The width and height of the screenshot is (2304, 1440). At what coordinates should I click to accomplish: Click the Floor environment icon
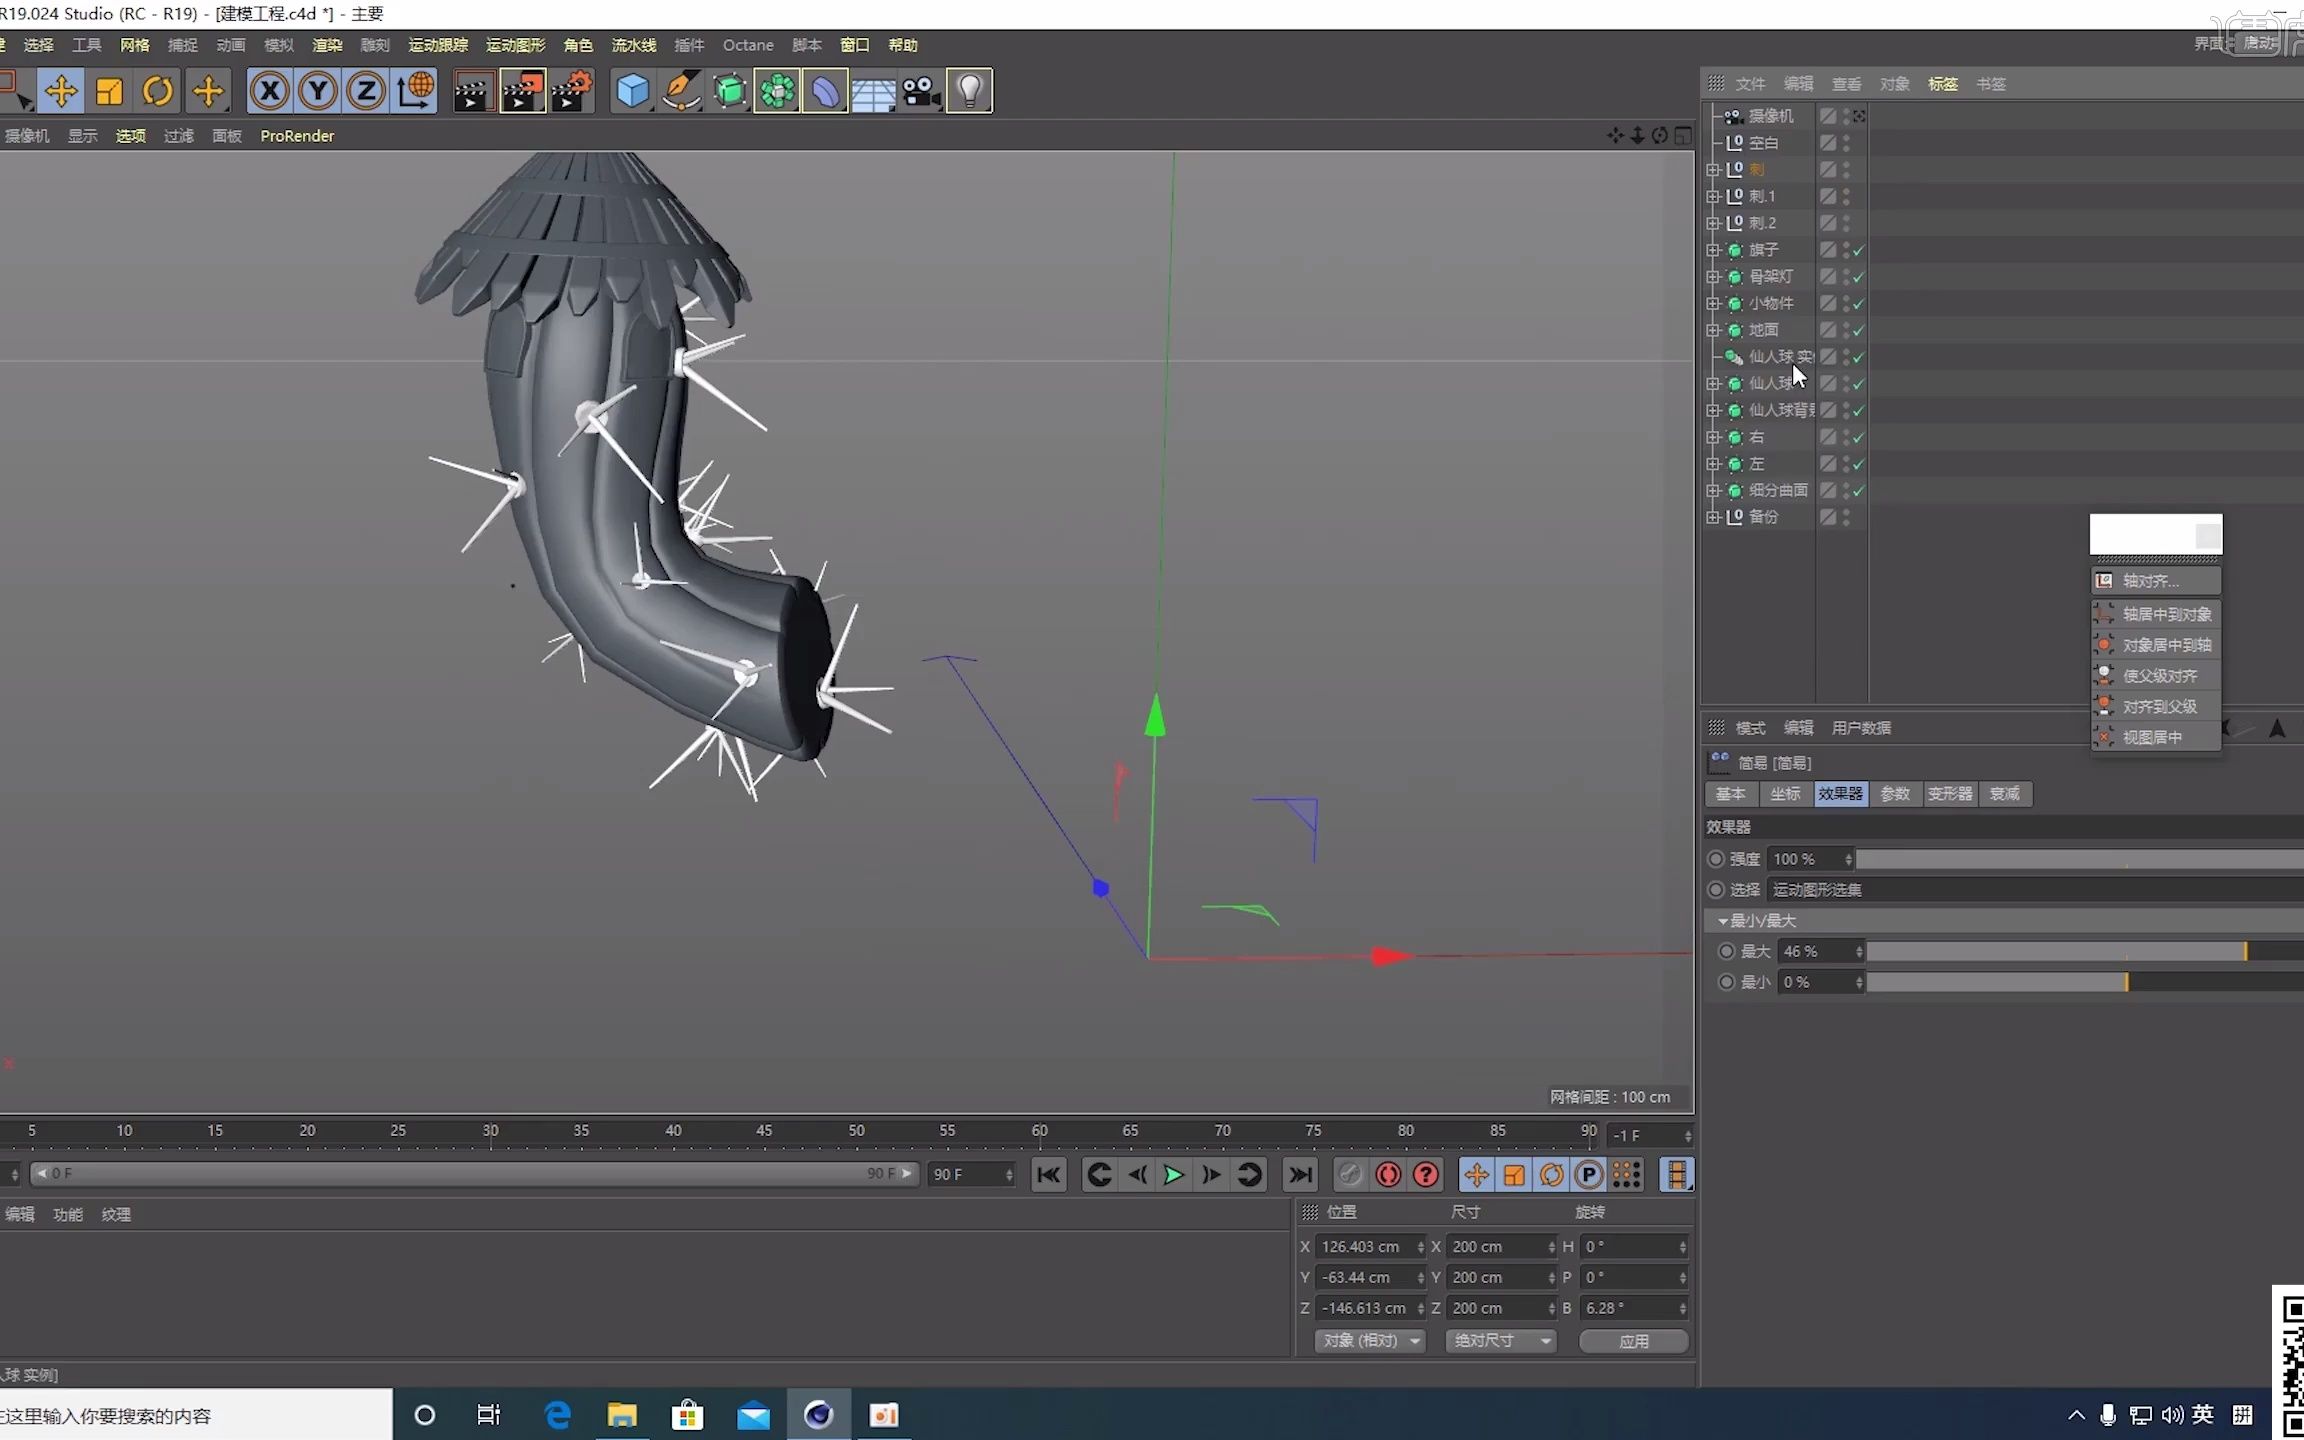873,91
